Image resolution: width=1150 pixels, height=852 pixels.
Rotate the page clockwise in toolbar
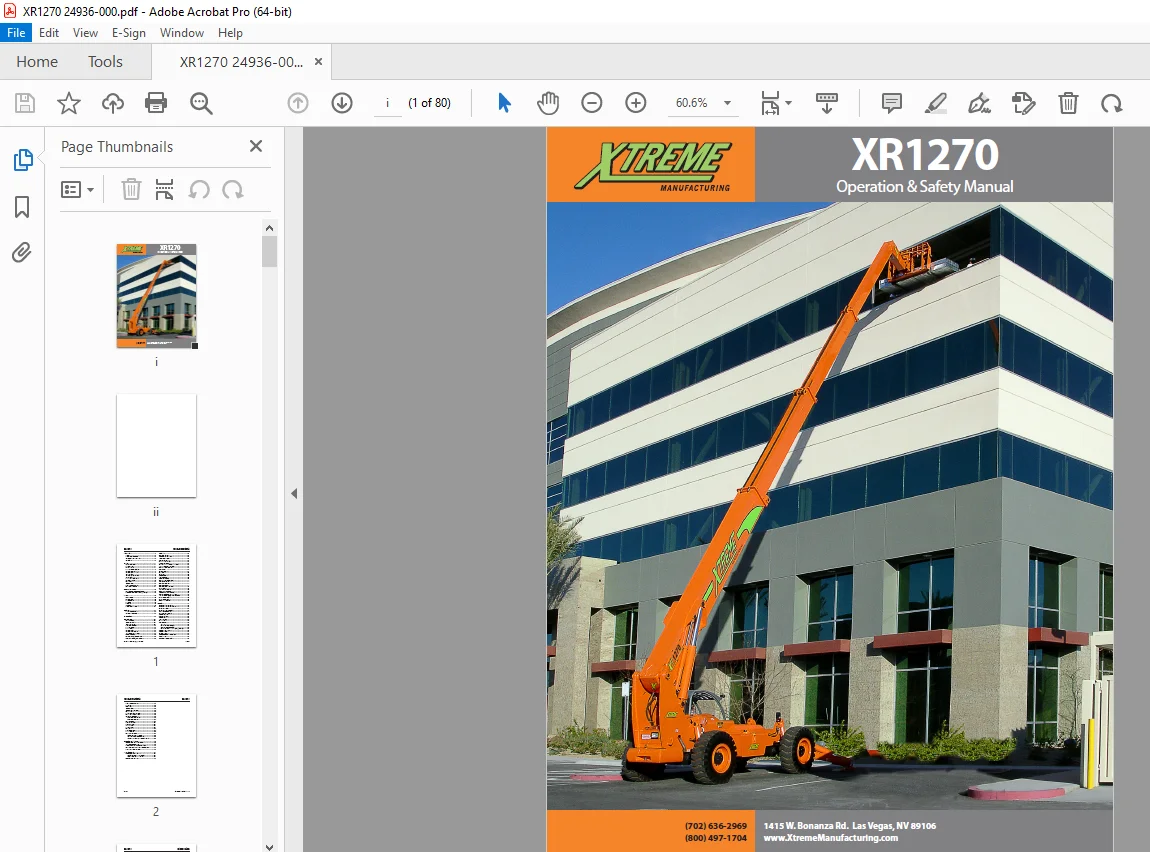click(x=1112, y=103)
